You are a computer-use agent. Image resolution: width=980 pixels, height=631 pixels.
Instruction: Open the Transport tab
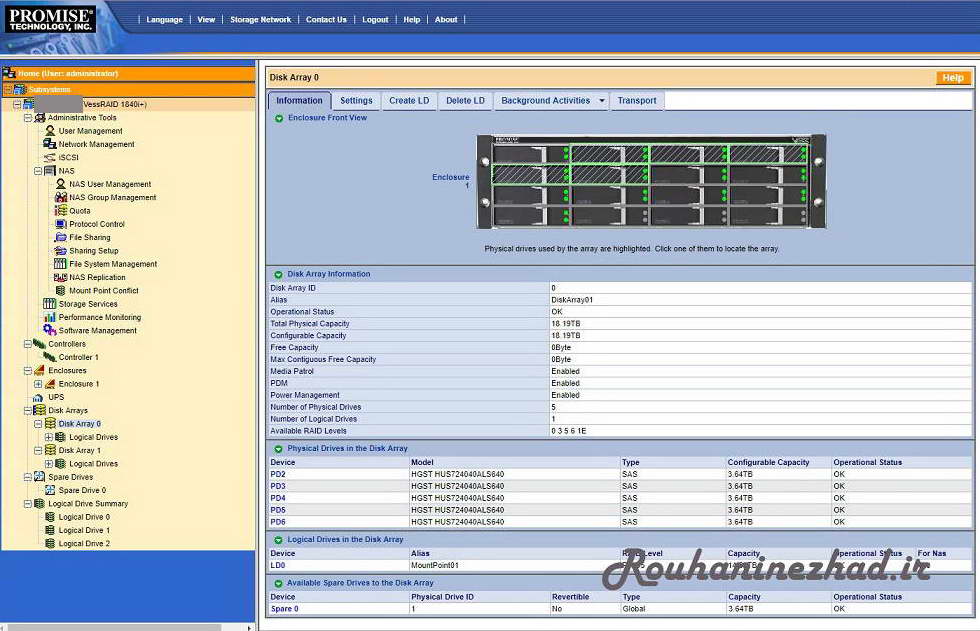tap(637, 101)
